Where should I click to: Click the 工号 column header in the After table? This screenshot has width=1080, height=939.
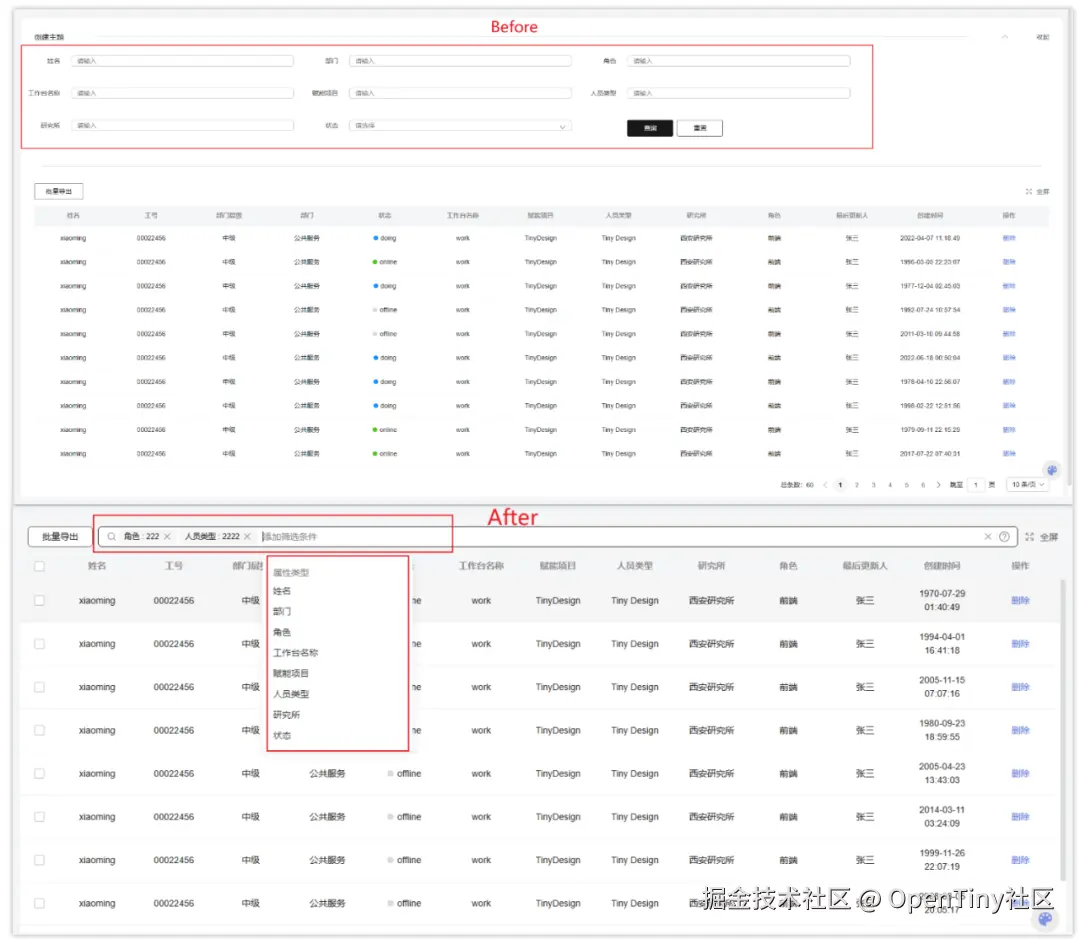[174, 566]
